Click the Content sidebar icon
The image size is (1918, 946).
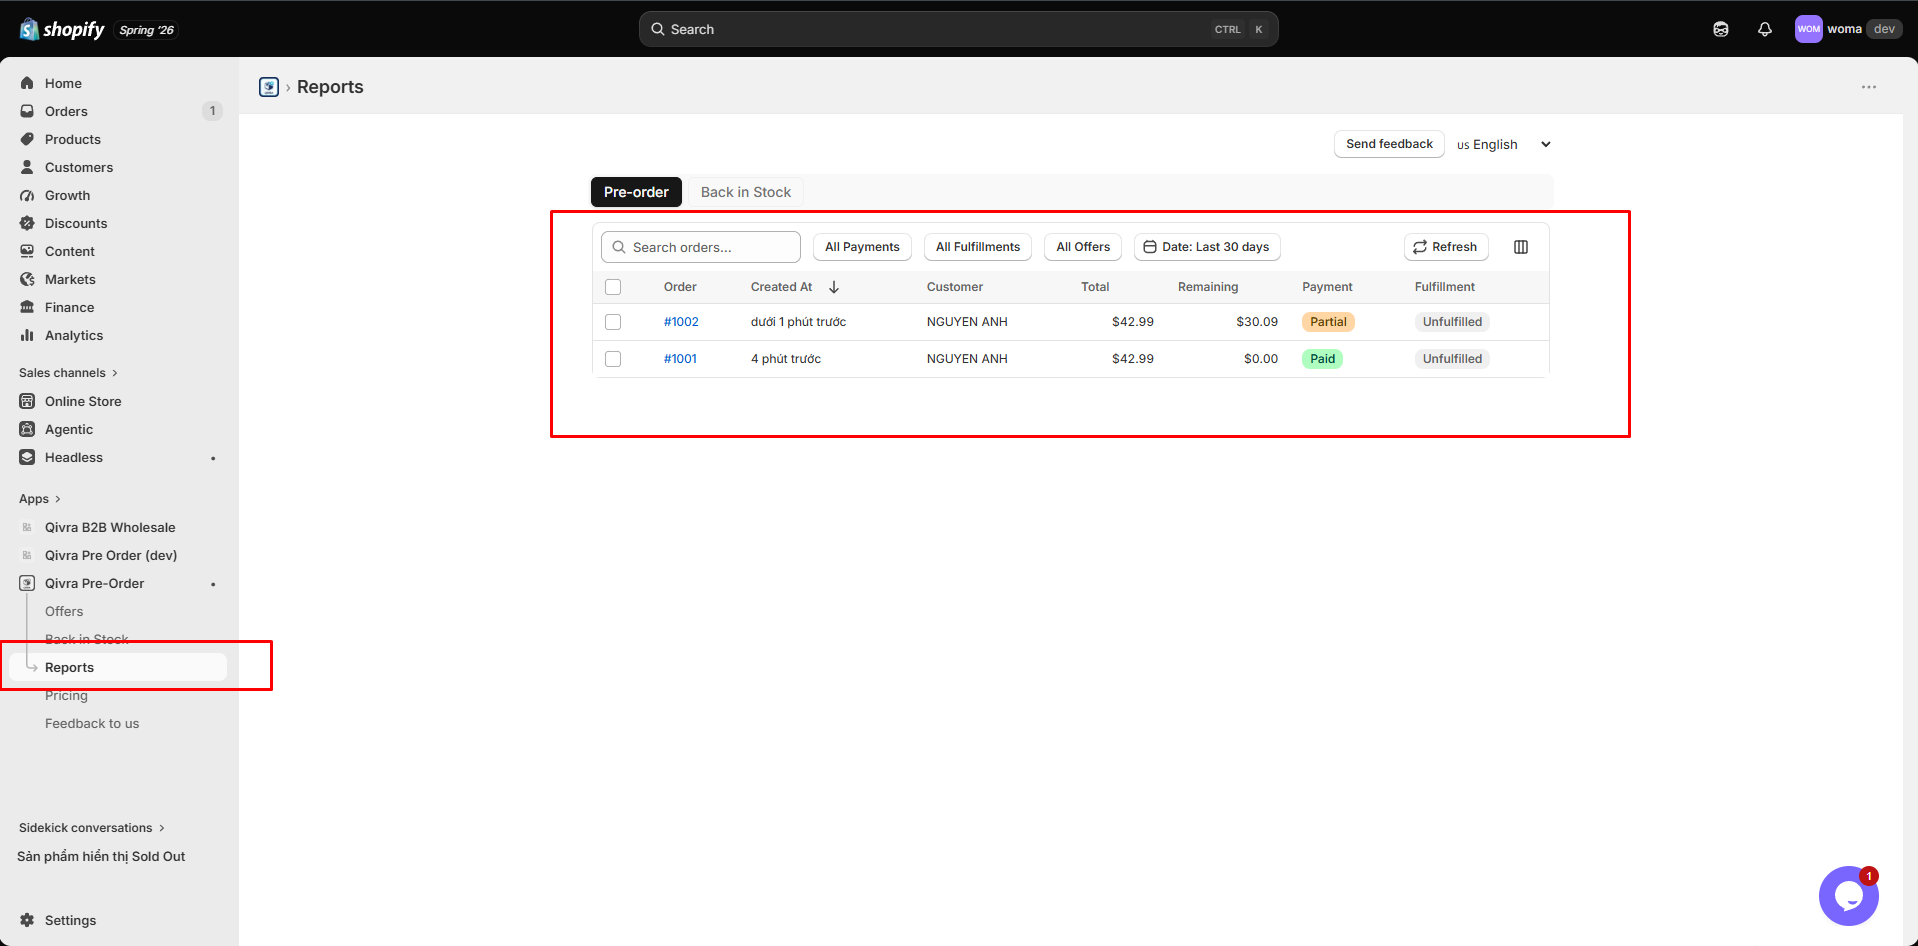point(27,251)
